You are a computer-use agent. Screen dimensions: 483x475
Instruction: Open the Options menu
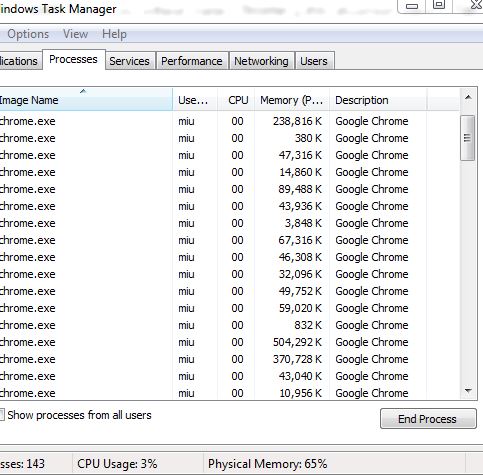(x=28, y=34)
